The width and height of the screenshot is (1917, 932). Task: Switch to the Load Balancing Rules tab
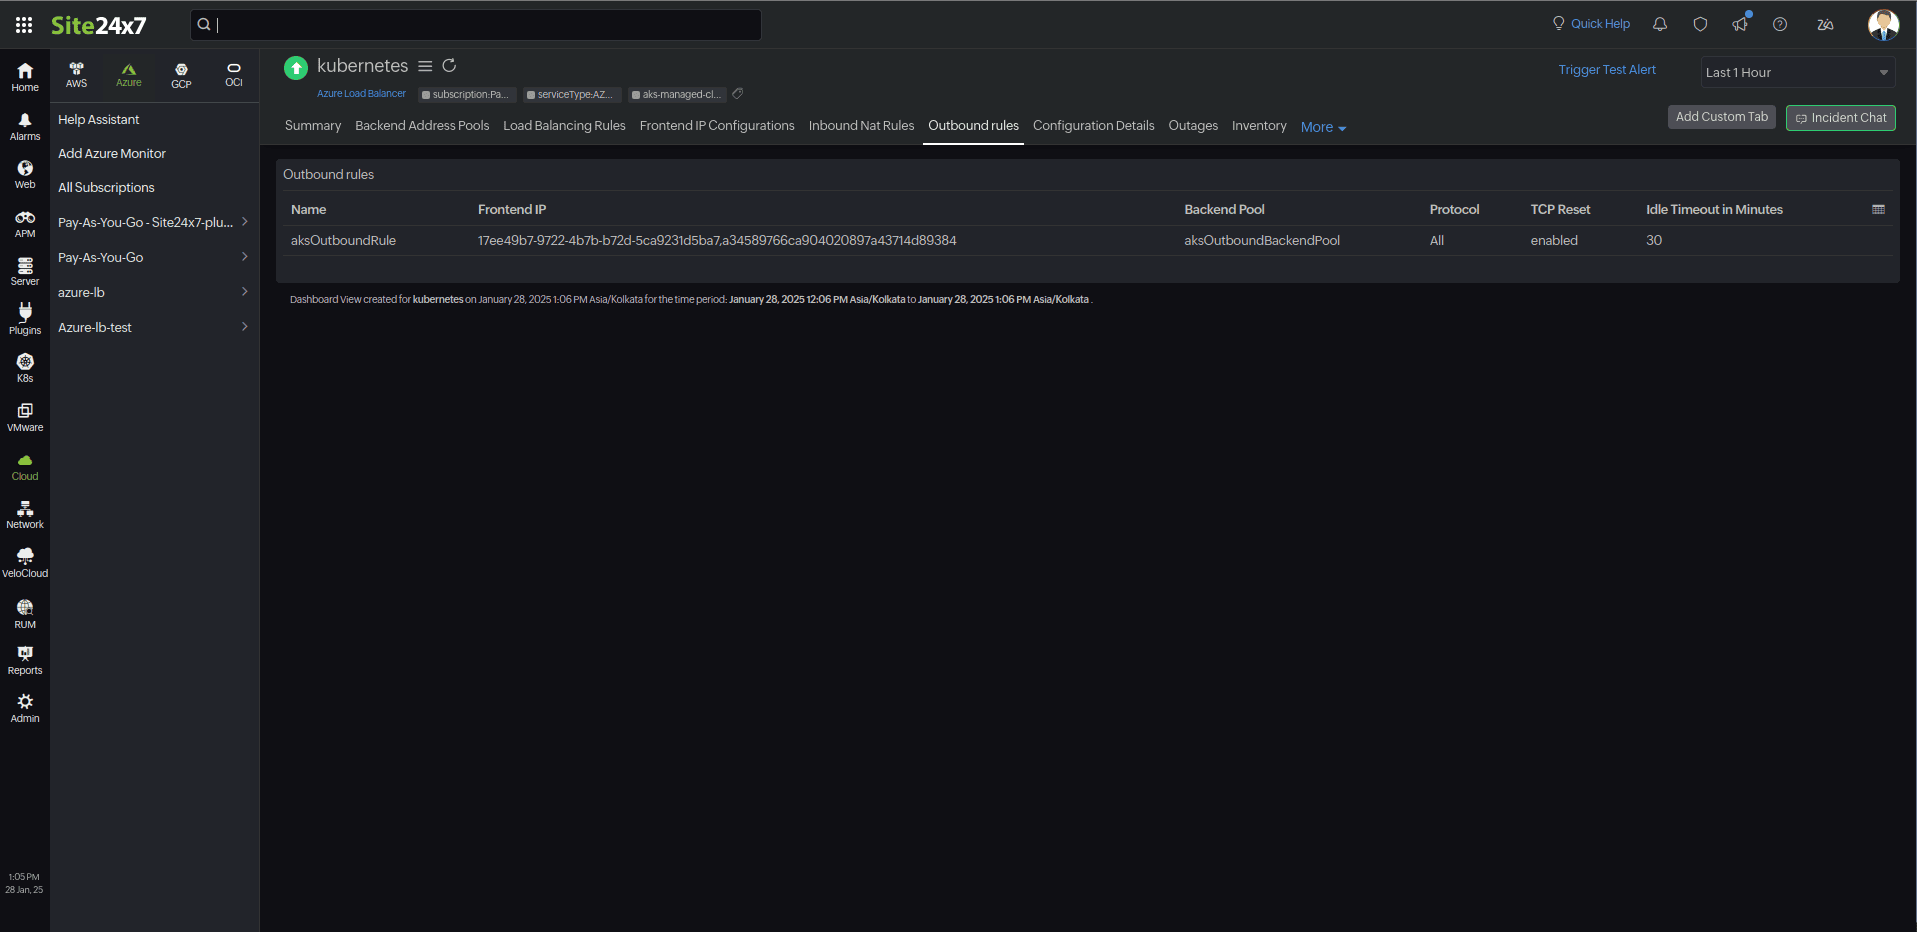tap(564, 126)
